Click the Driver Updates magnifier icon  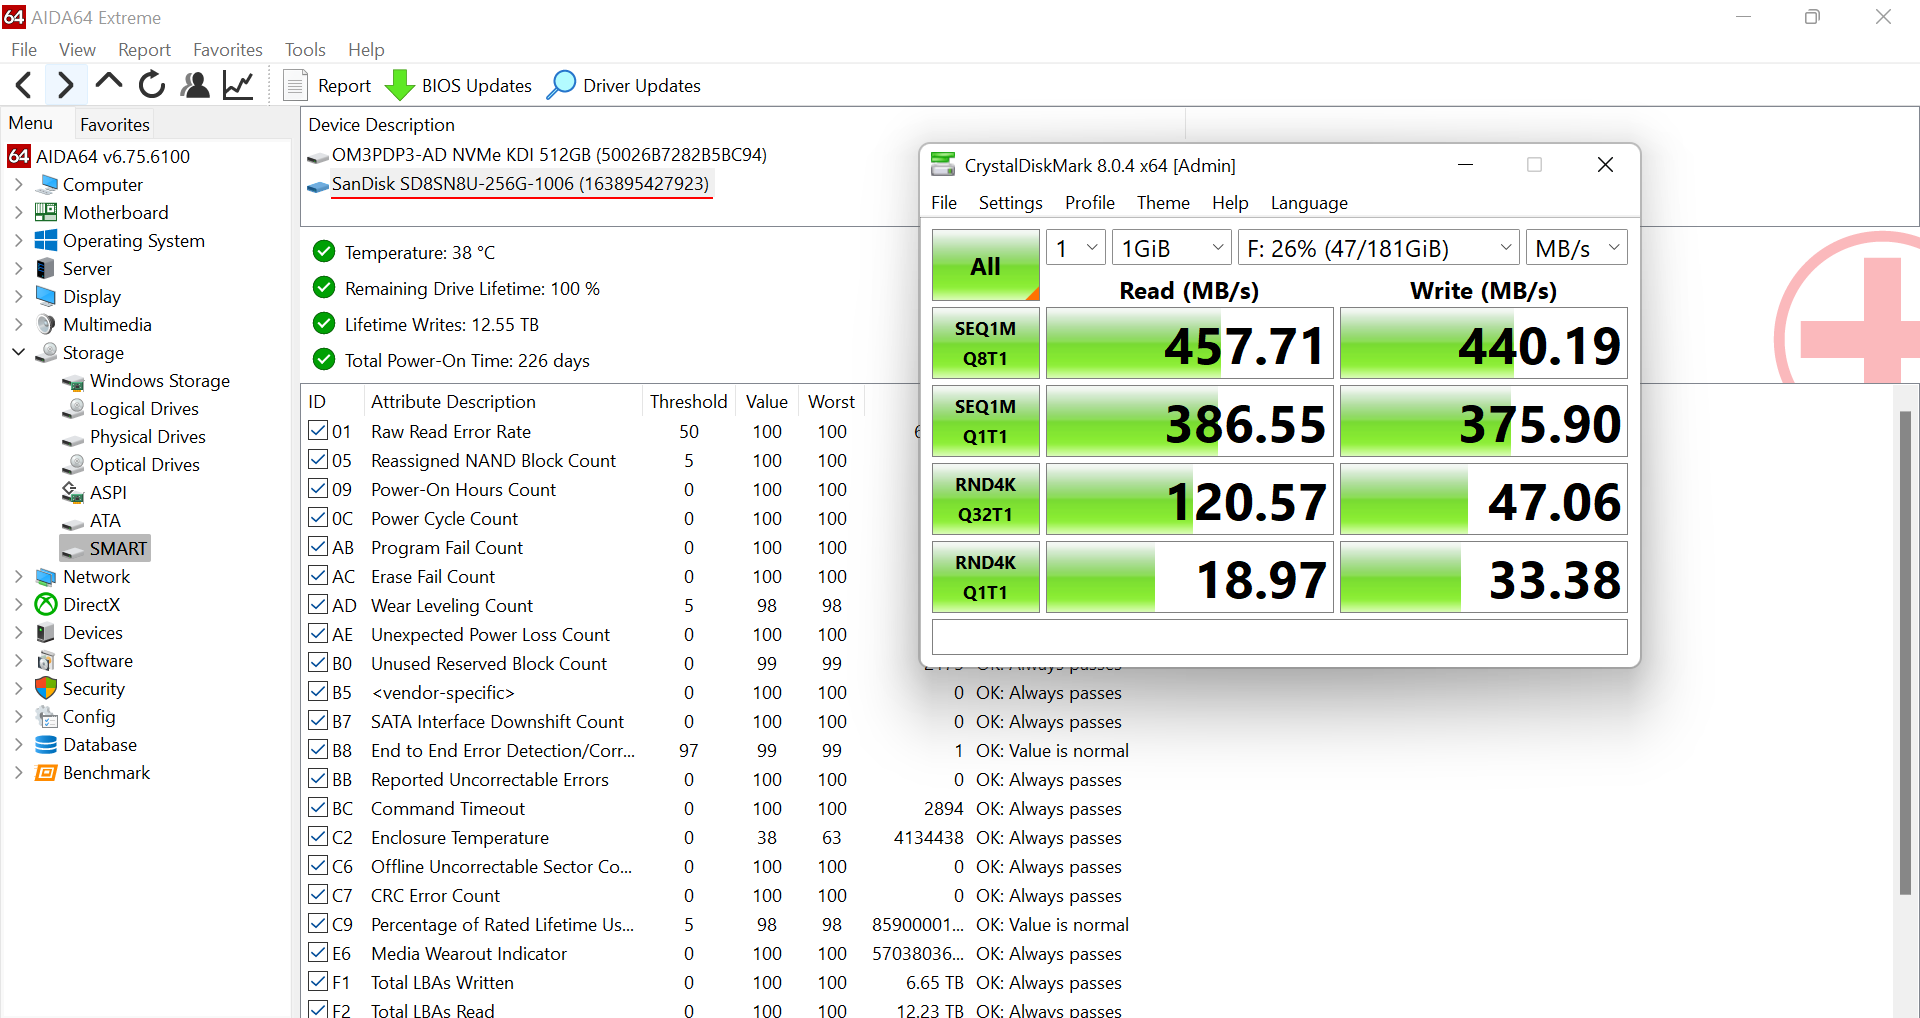coord(561,85)
